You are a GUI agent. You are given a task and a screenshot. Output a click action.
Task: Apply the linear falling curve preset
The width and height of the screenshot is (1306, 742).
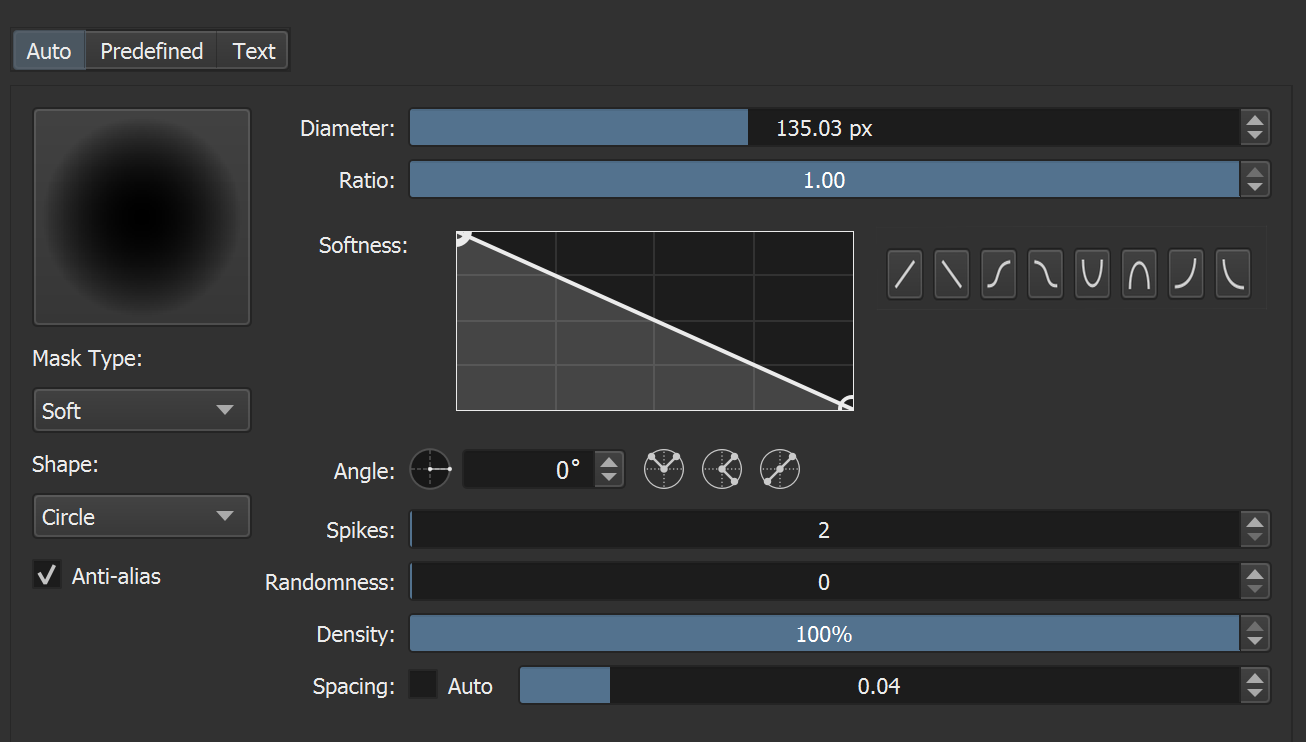click(x=952, y=275)
